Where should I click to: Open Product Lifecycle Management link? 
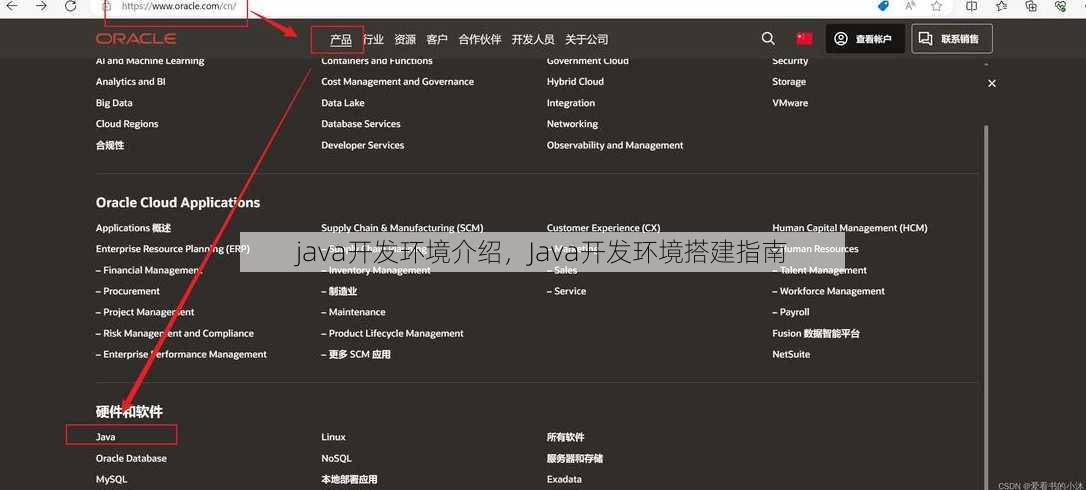click(392, 333)
